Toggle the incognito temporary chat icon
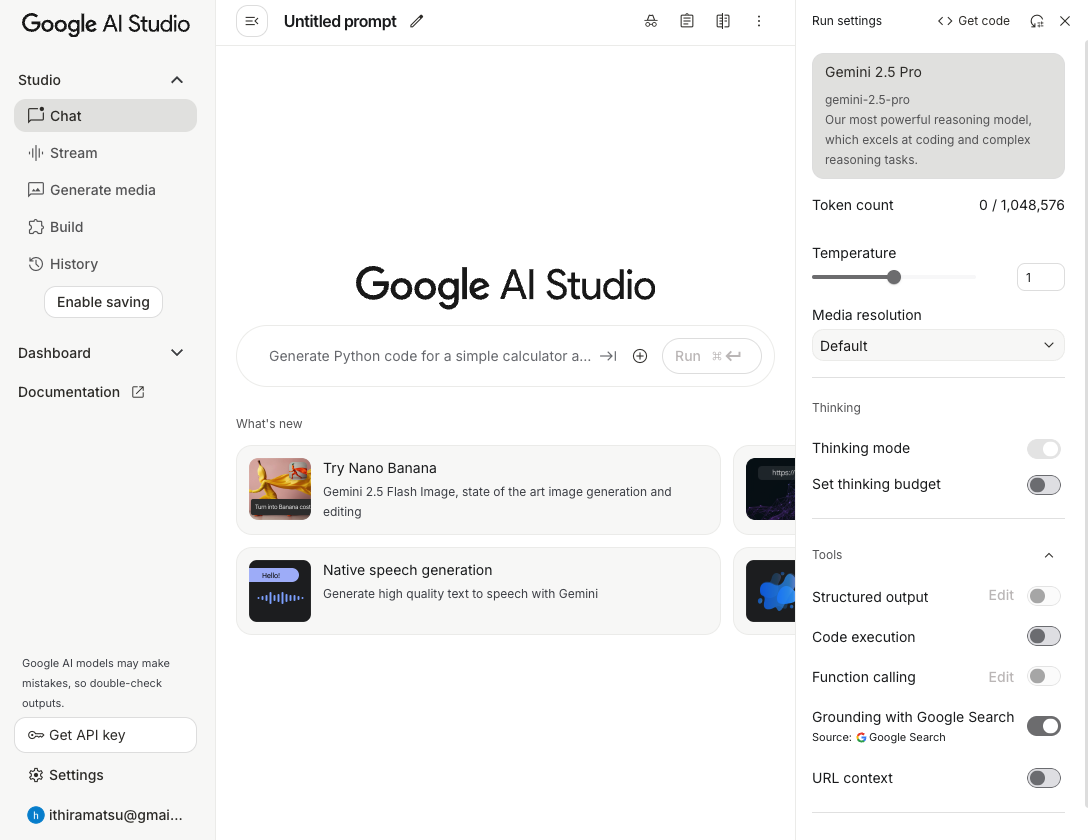The width and height of the screenshot is (1088, 840). tap(651, 21)
